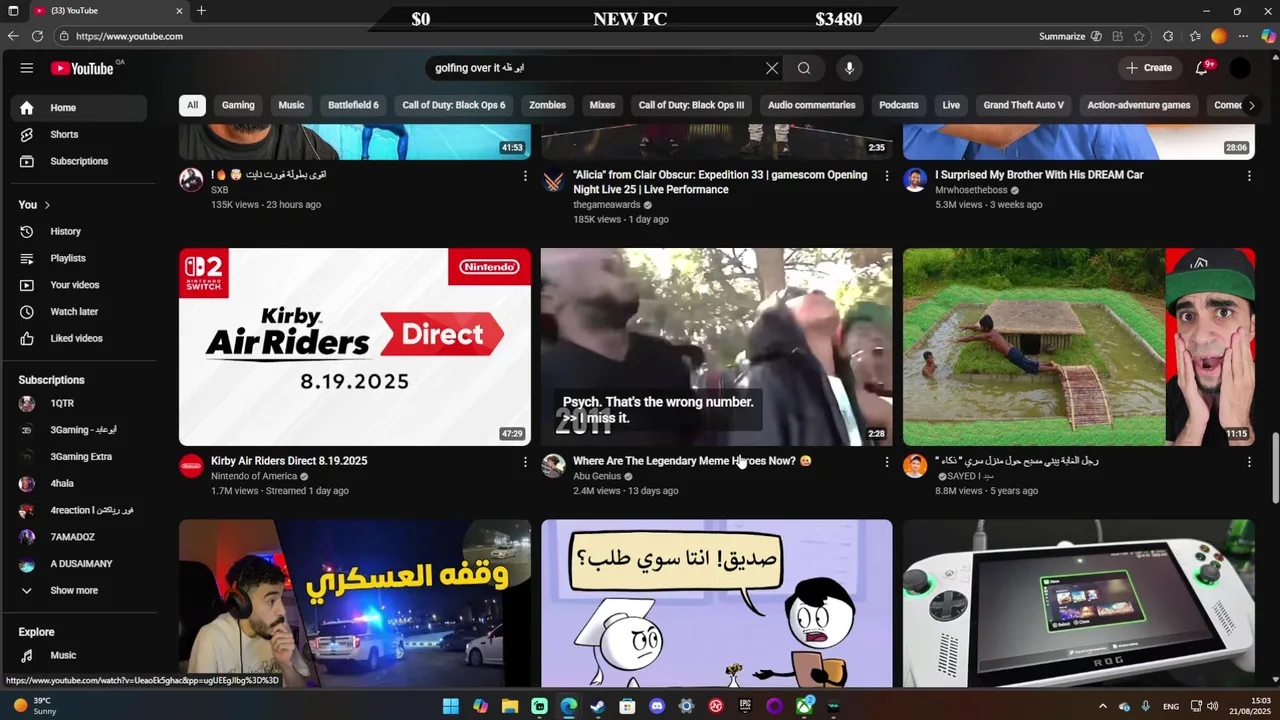
Task: Select the Grand Theft Auto V chip
Action: click(1024, 105)
